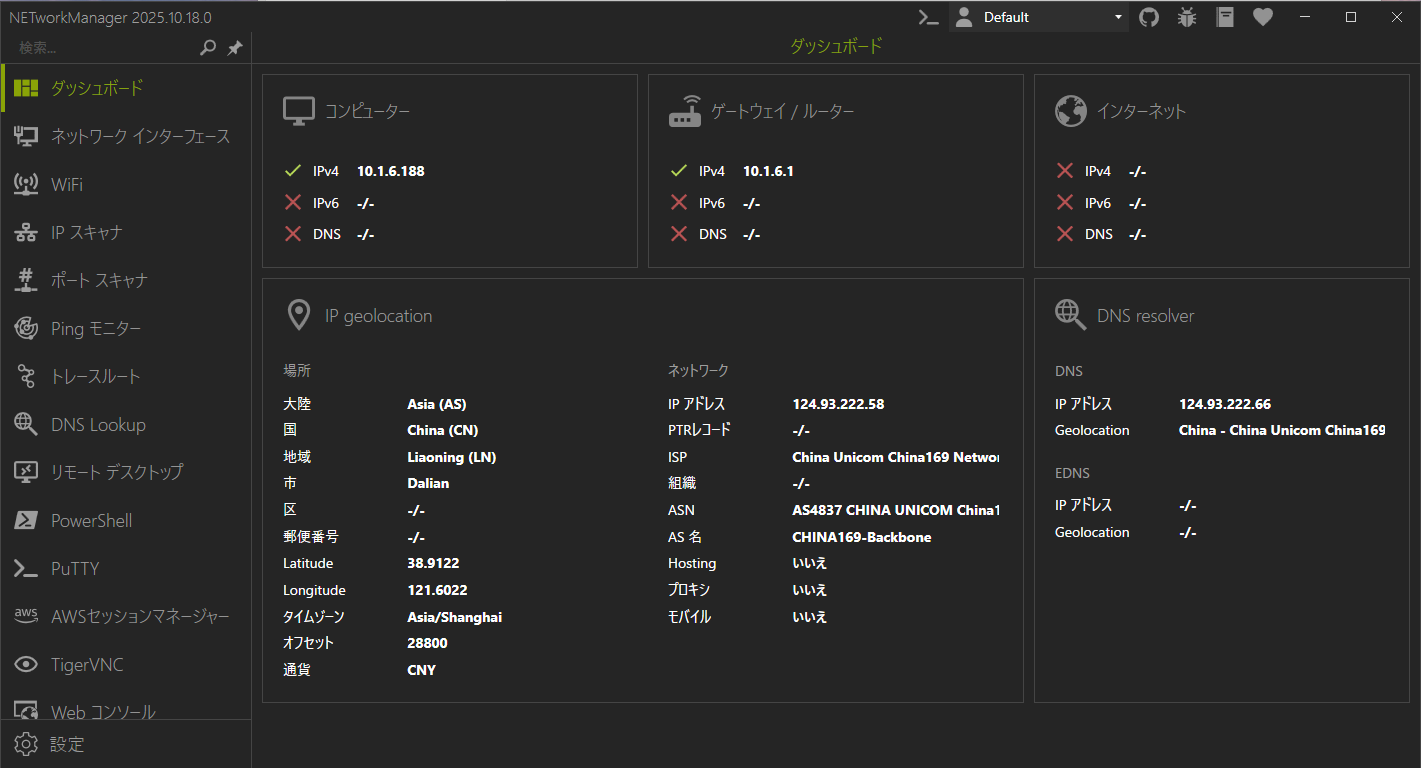The height and width of the screenshot is (768, 1421).
Task: Click the bug report icon
Action: click(1187, 17)
